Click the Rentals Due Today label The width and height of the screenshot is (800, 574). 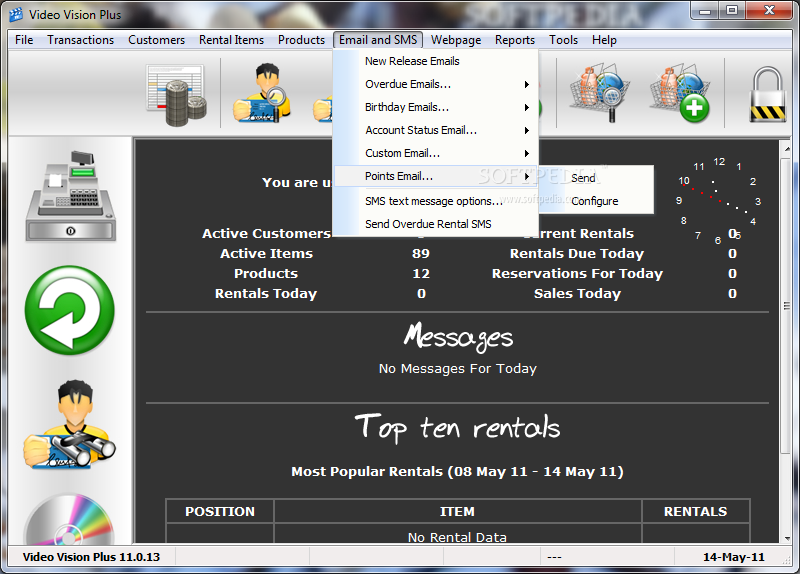pos(577,254)
